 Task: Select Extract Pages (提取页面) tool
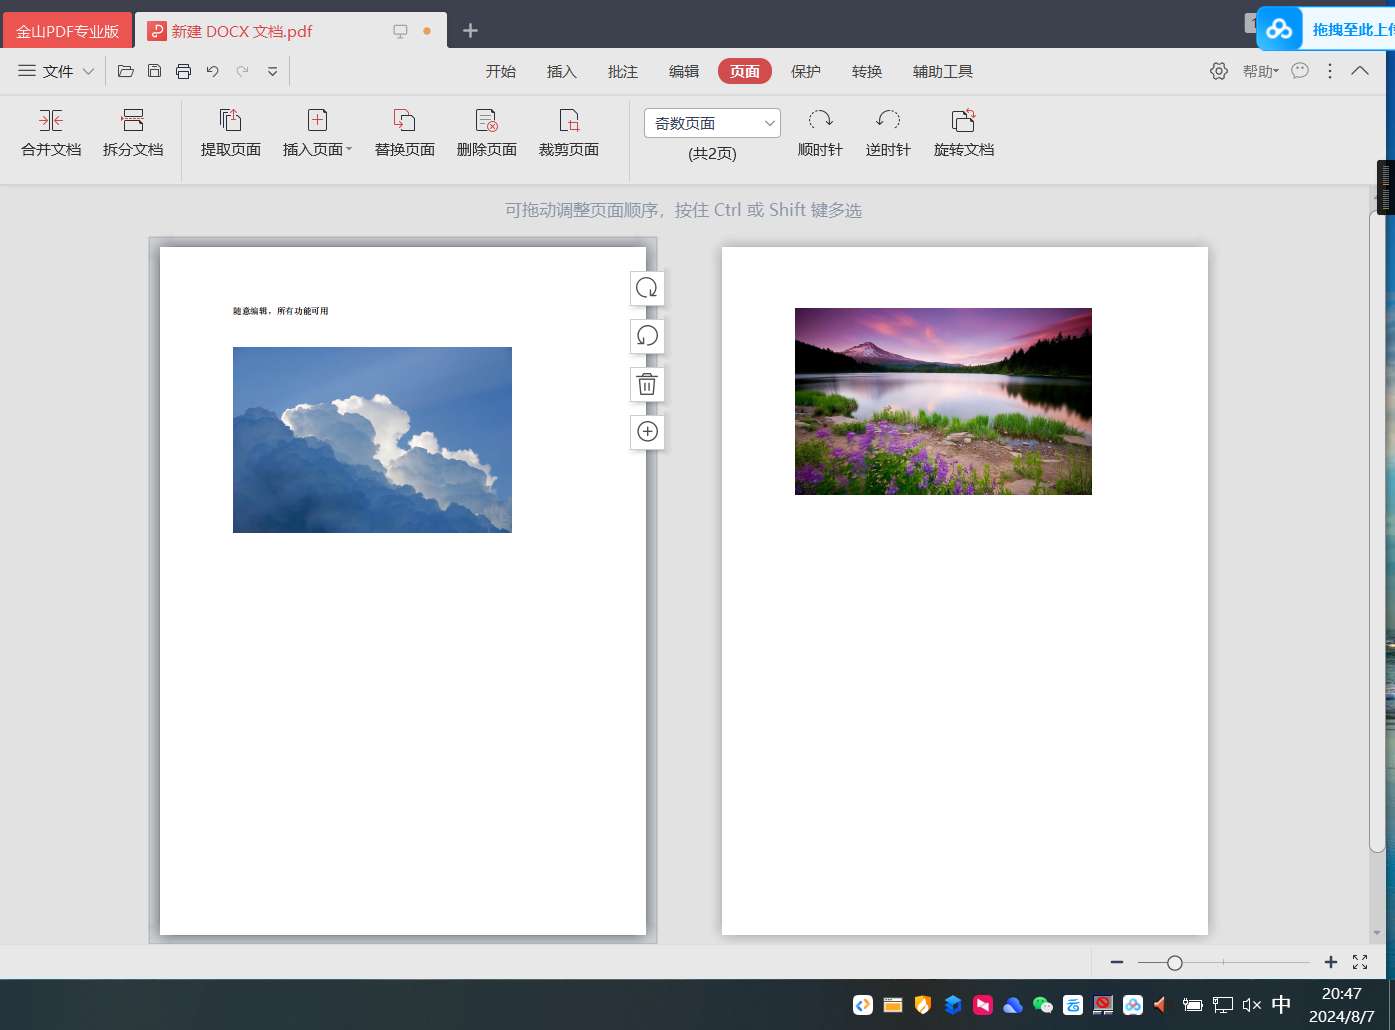pos(230,121)
